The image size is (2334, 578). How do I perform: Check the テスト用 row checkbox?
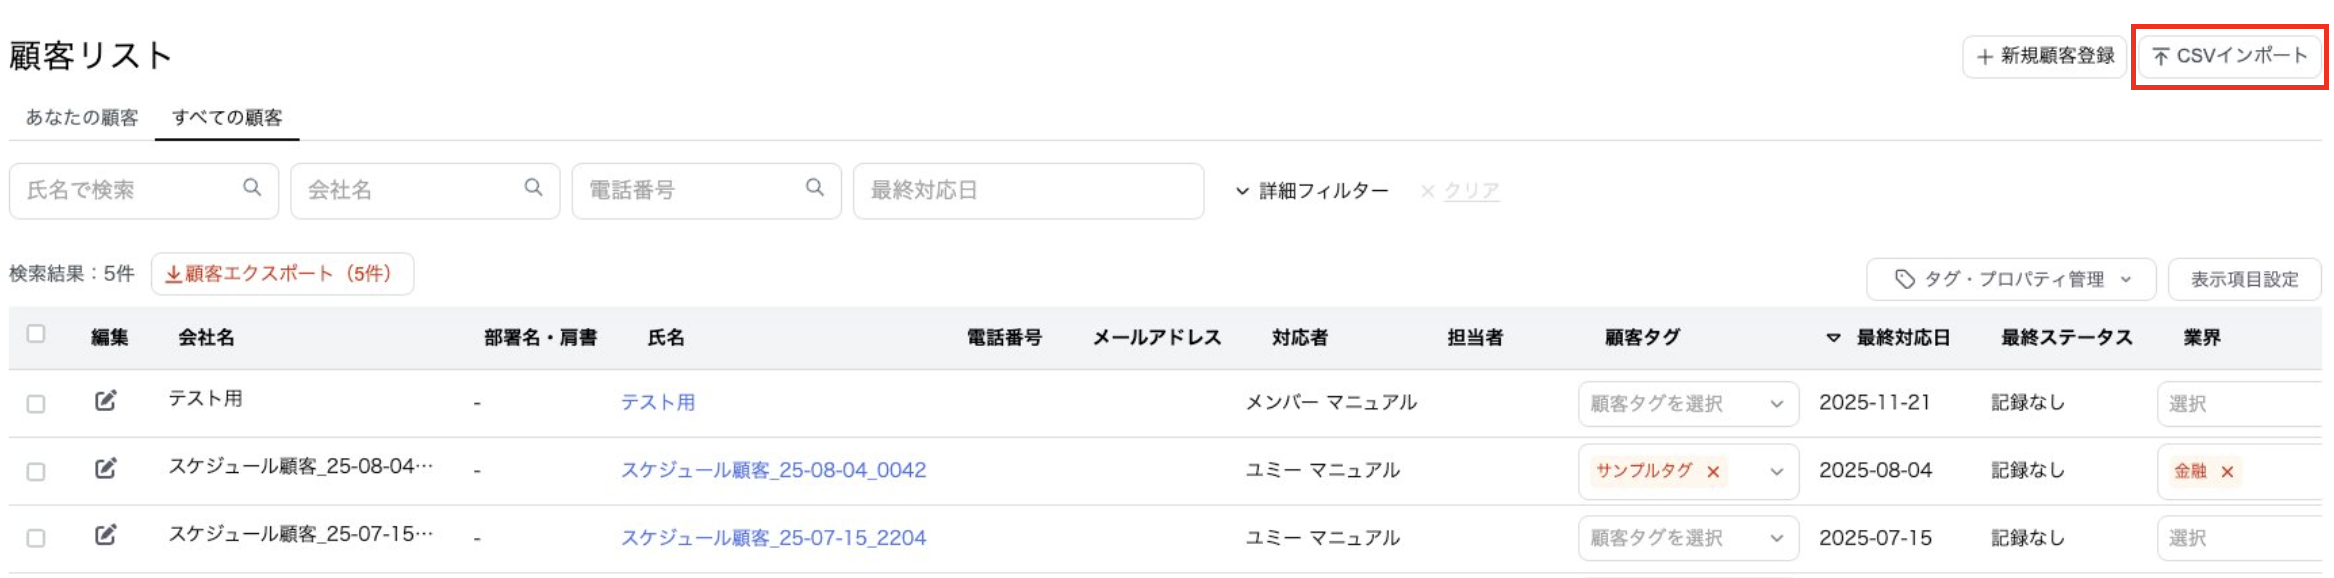click(x=36, y=404)
